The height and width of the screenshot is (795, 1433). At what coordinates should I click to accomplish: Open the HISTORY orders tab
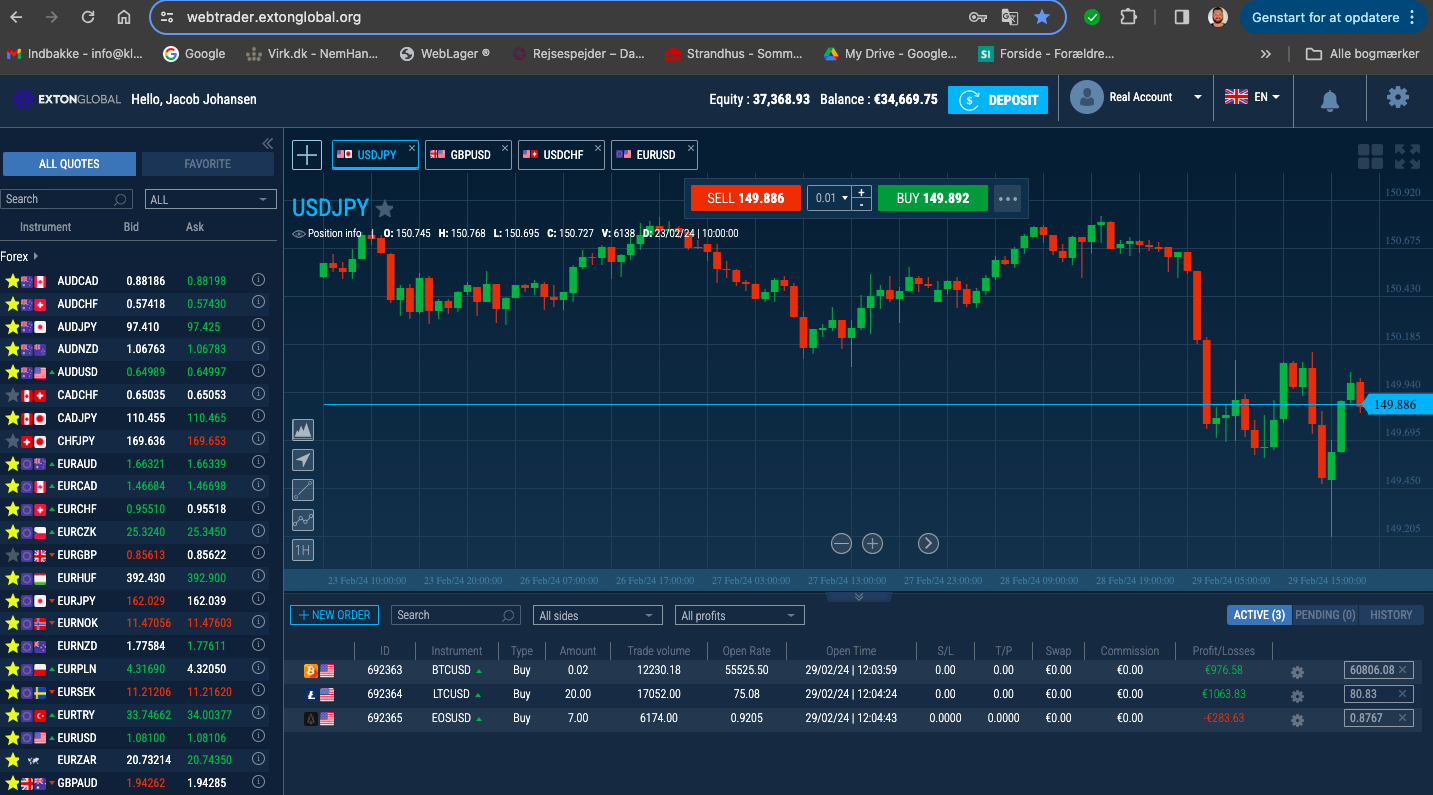click(x=1390, y=615)
